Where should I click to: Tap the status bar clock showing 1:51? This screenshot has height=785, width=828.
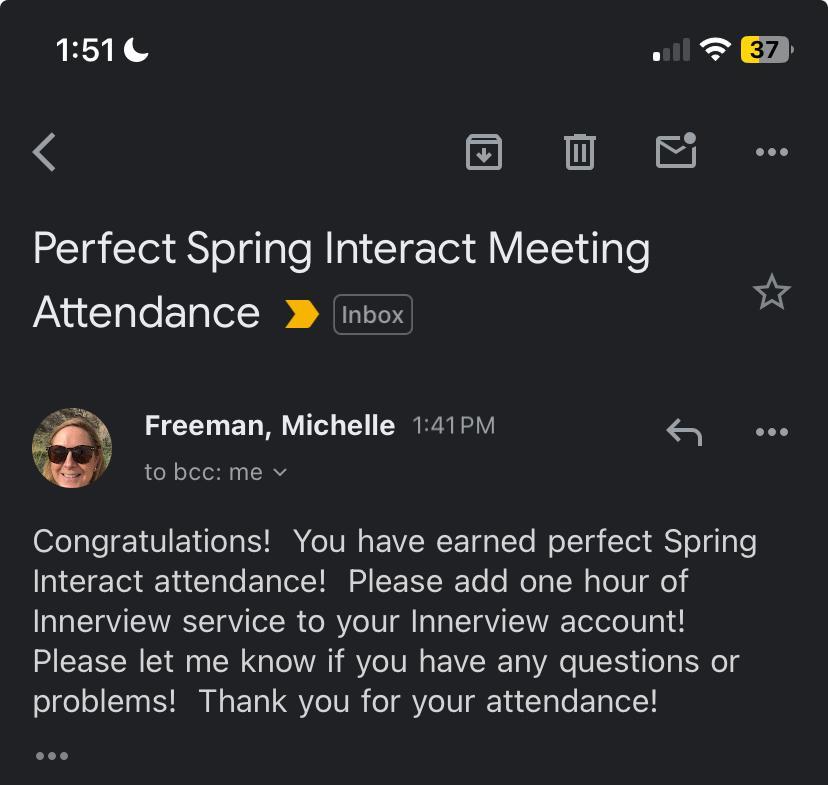coord(86,50)
